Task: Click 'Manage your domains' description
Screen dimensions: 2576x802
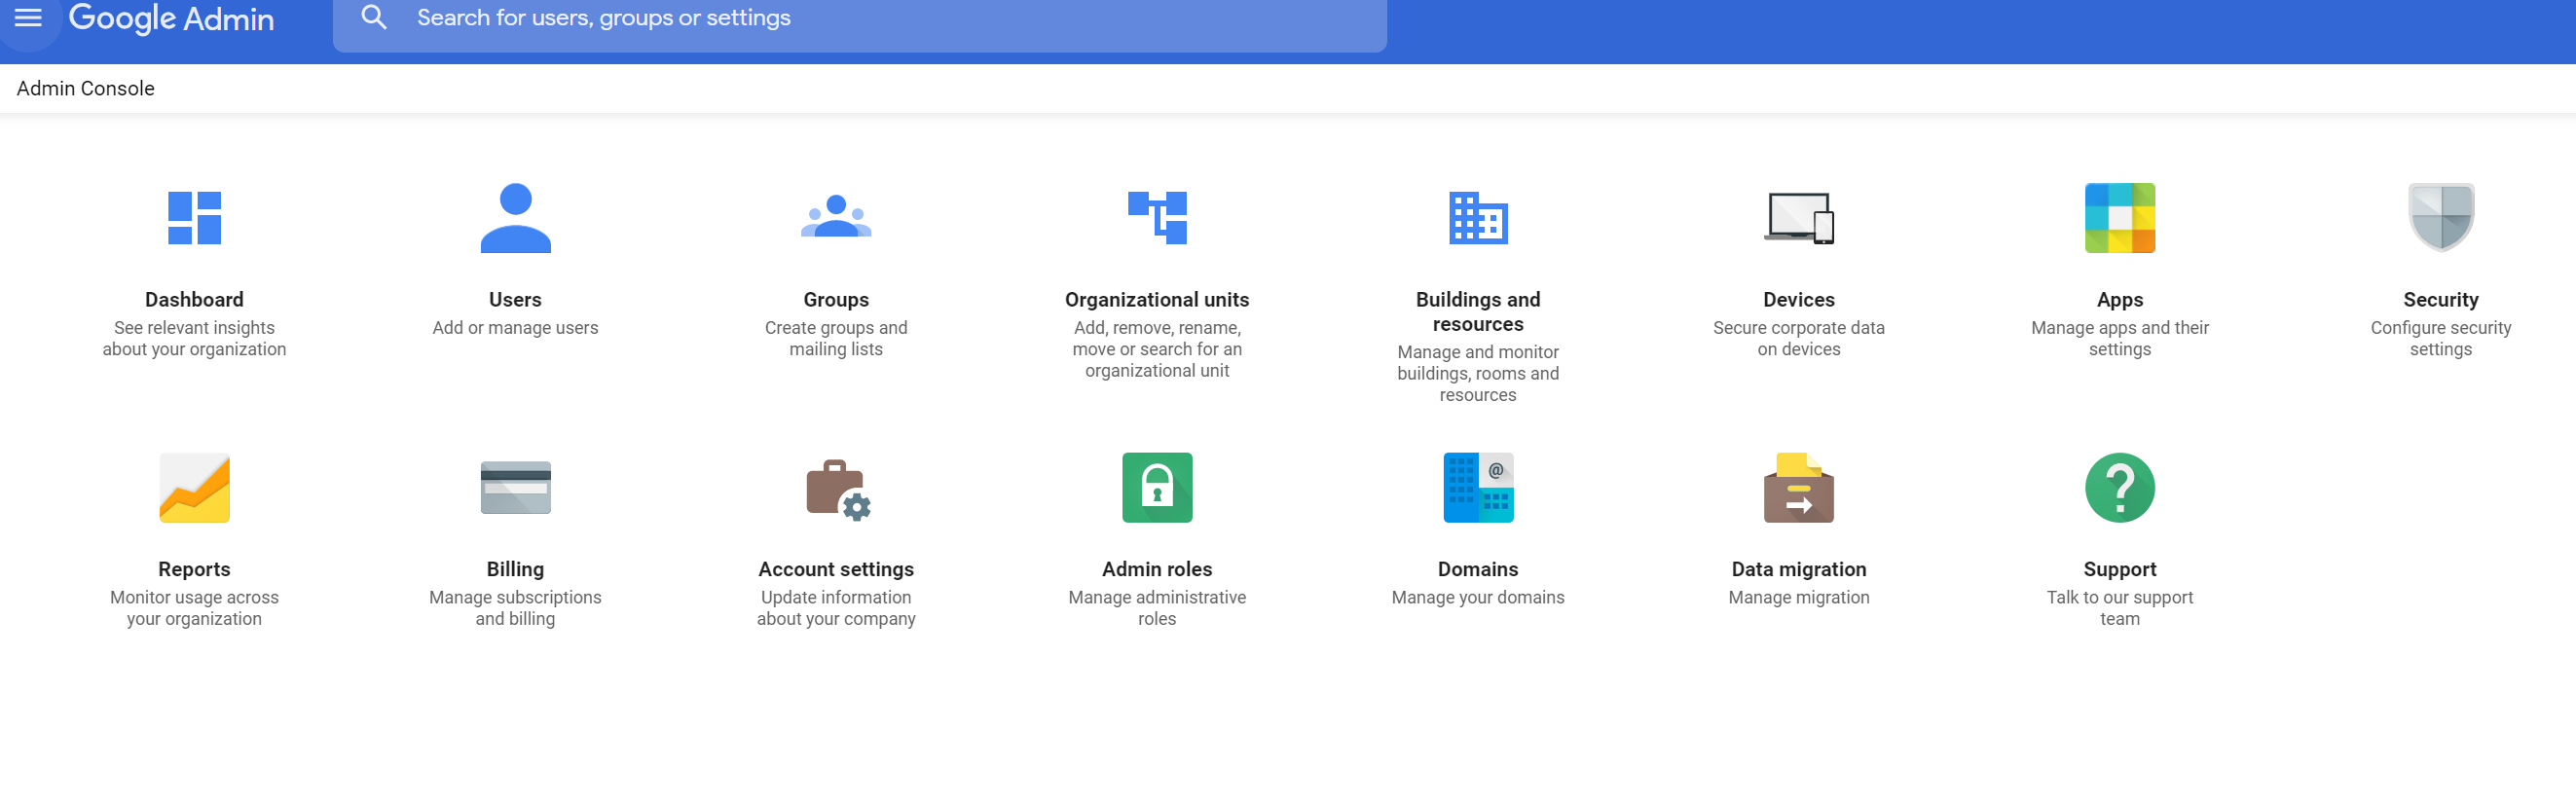Action: pyautogui.click(x=1478, y=598)
